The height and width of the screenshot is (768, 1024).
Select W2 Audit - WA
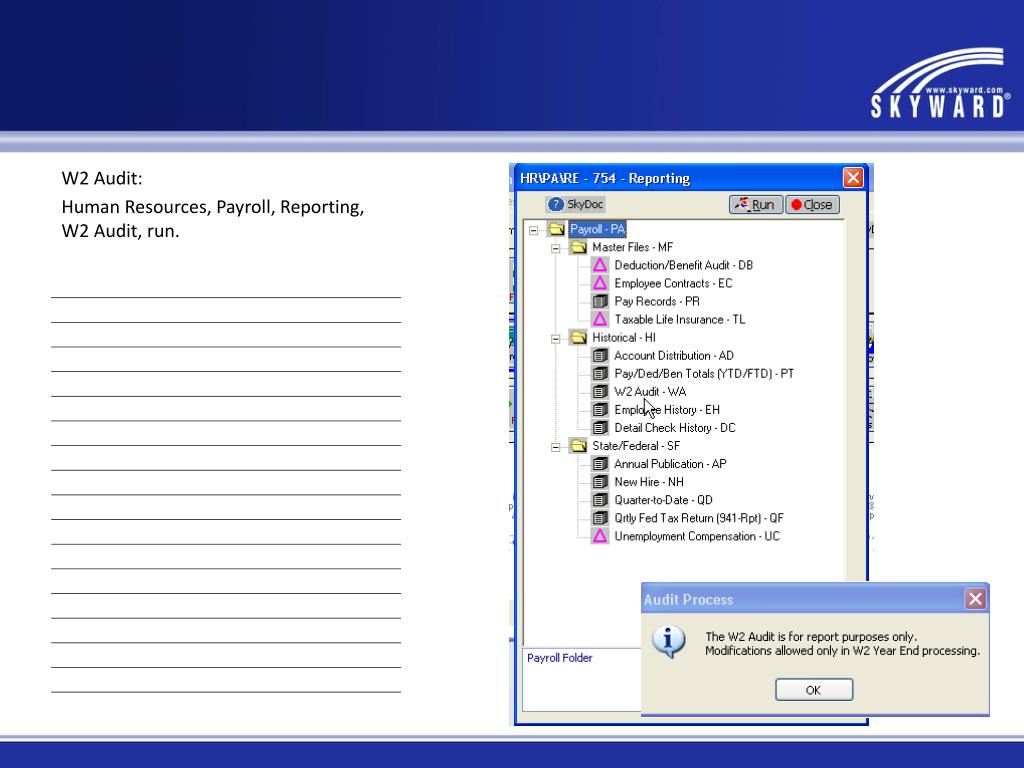pyautogui.click(x=650, y=392)
